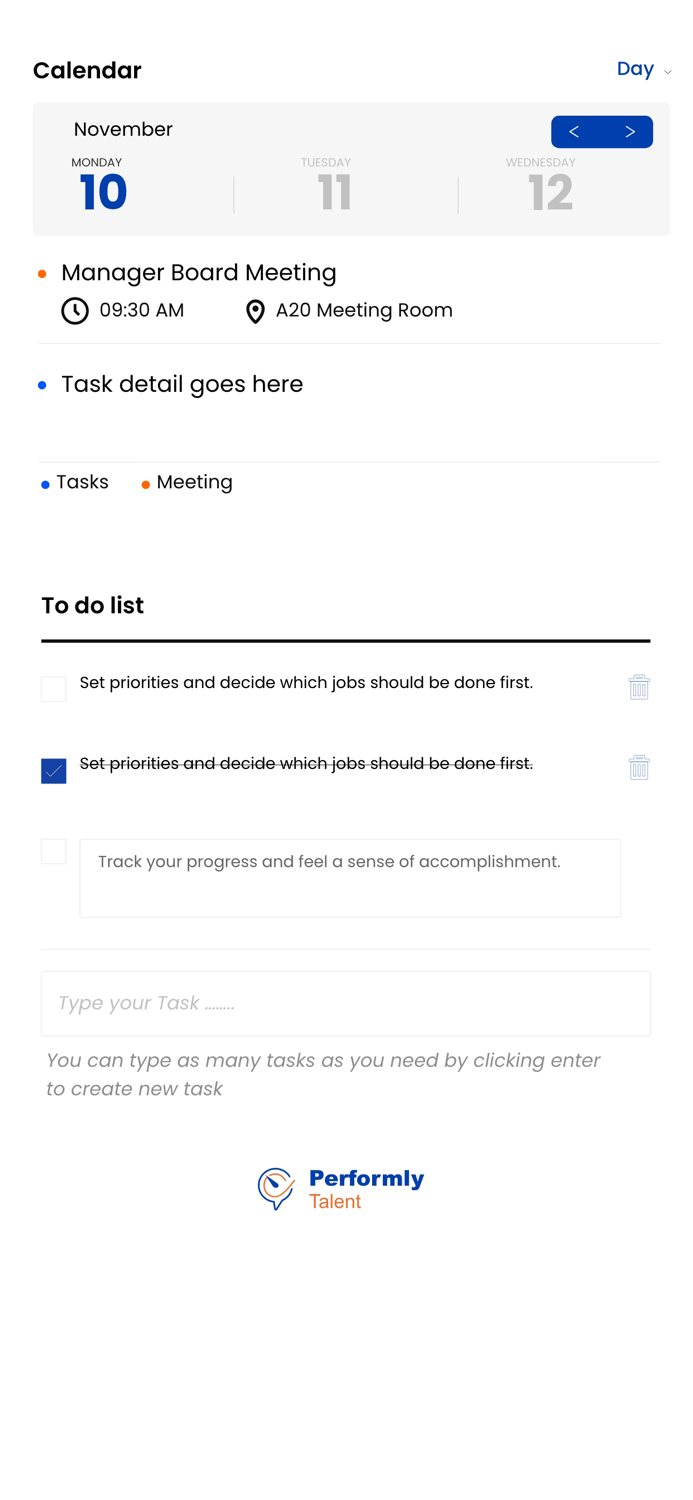Viewport: 693px width, 1500px height.
Task: Delete the completed to-do item
Action: (639, 767)
